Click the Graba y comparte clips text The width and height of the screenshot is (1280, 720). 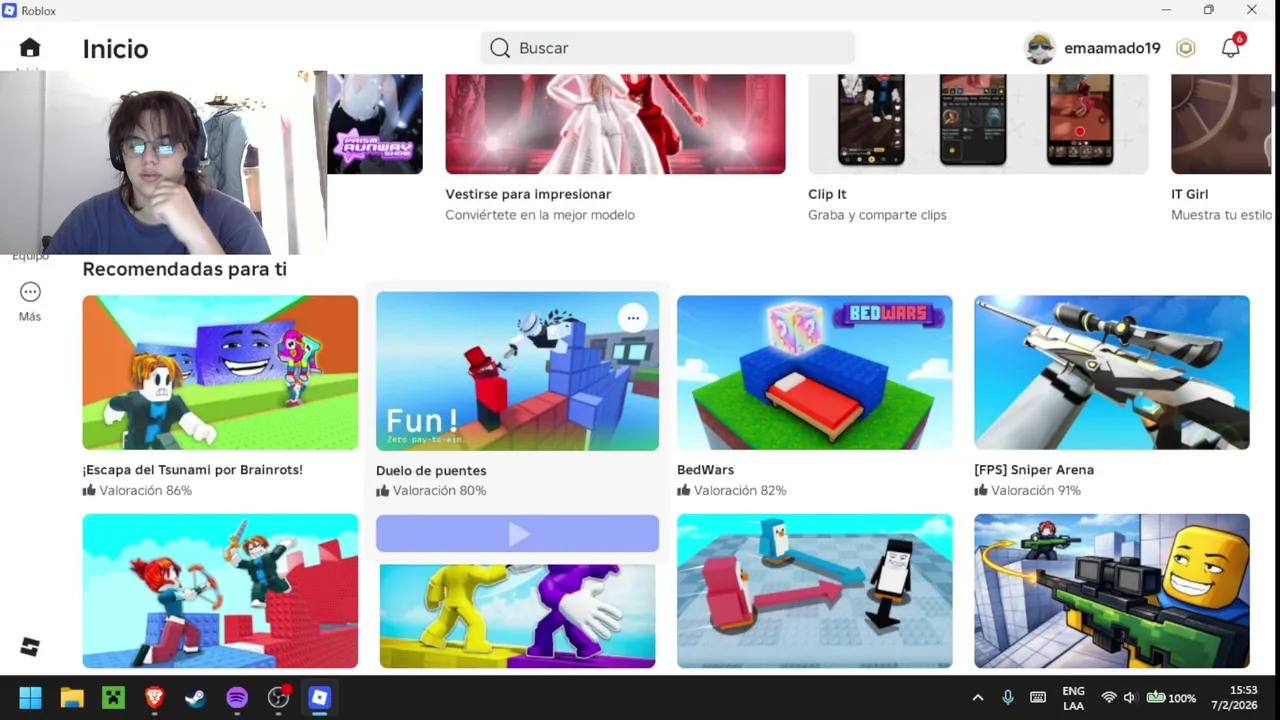point(877,215)
